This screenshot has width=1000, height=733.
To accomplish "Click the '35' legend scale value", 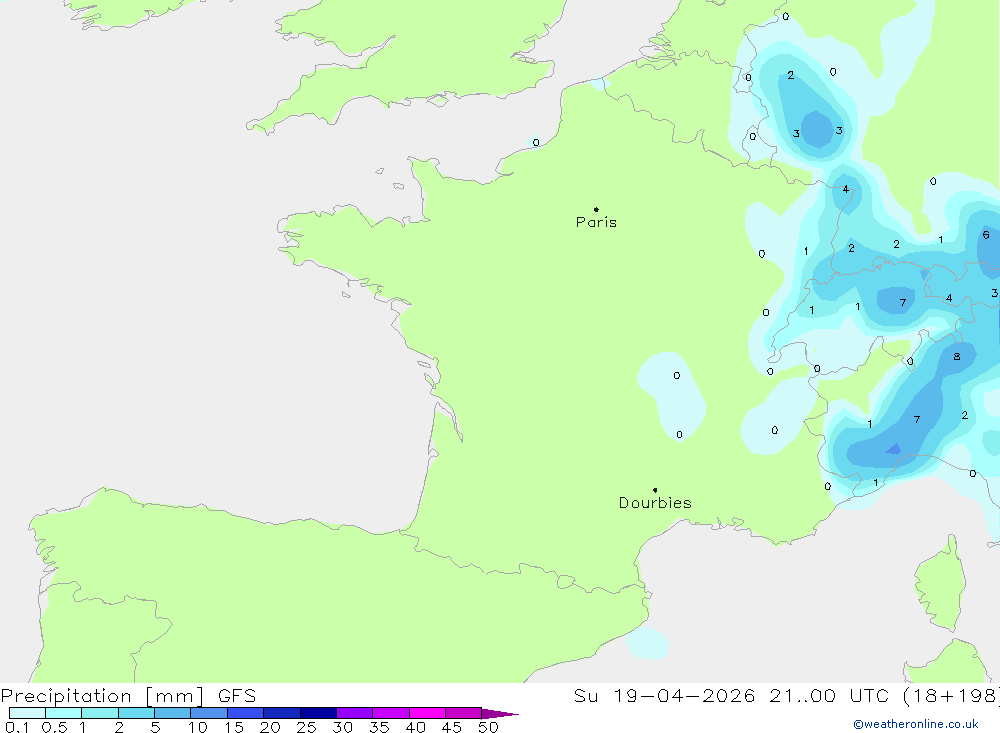I will pos(379,727).
